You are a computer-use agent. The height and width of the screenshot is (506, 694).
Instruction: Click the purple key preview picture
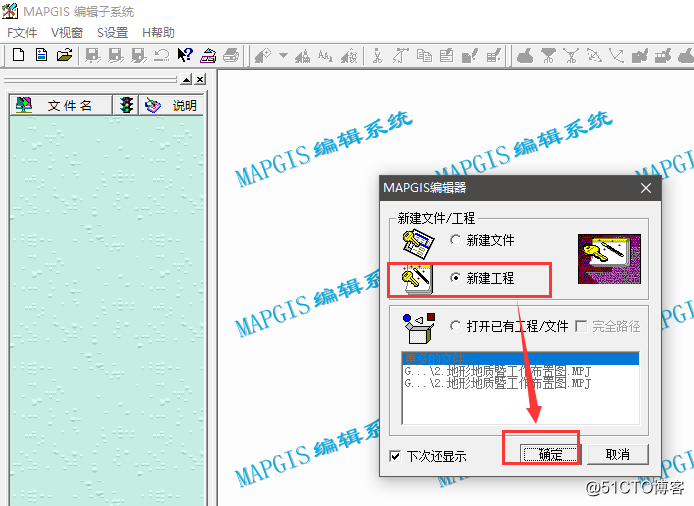point(609,259)
